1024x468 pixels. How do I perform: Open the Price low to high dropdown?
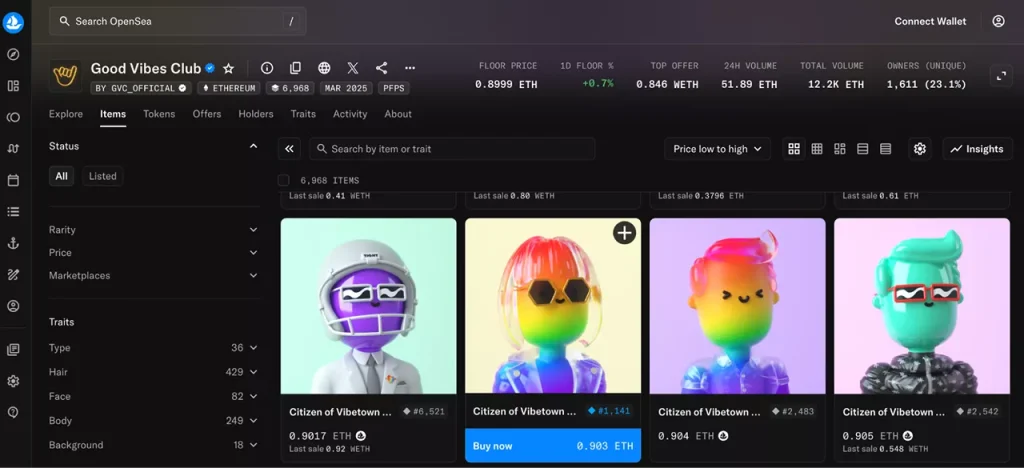click(x=718, y=149)
